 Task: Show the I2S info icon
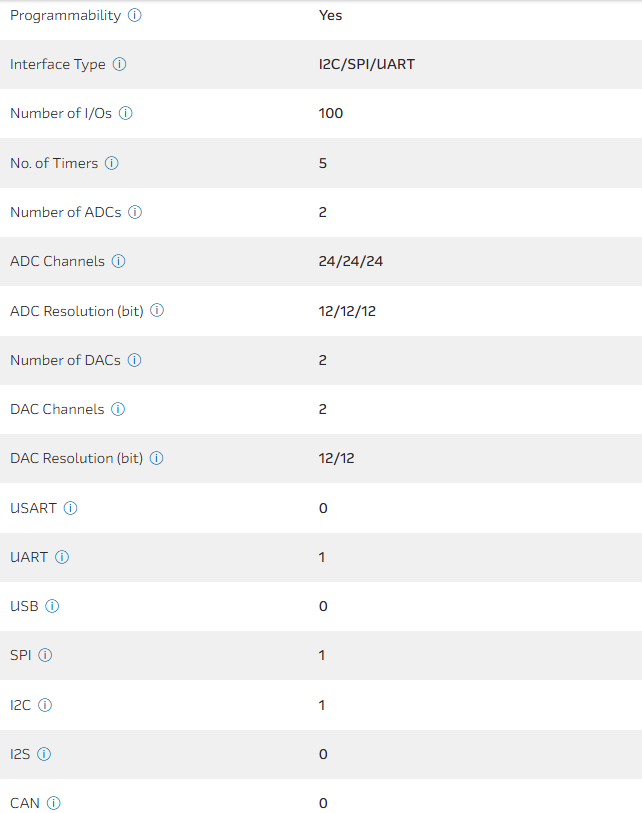click(x=44, y=754)
